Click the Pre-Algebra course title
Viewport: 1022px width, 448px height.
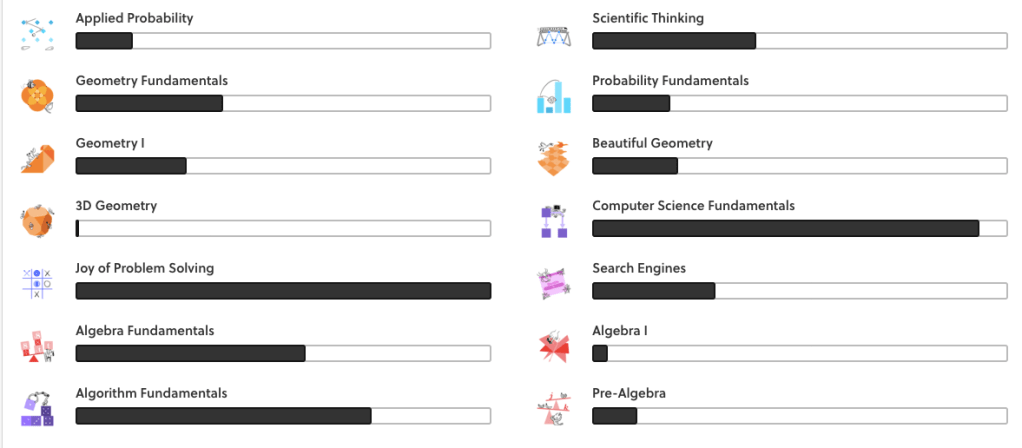pos(629,393)
